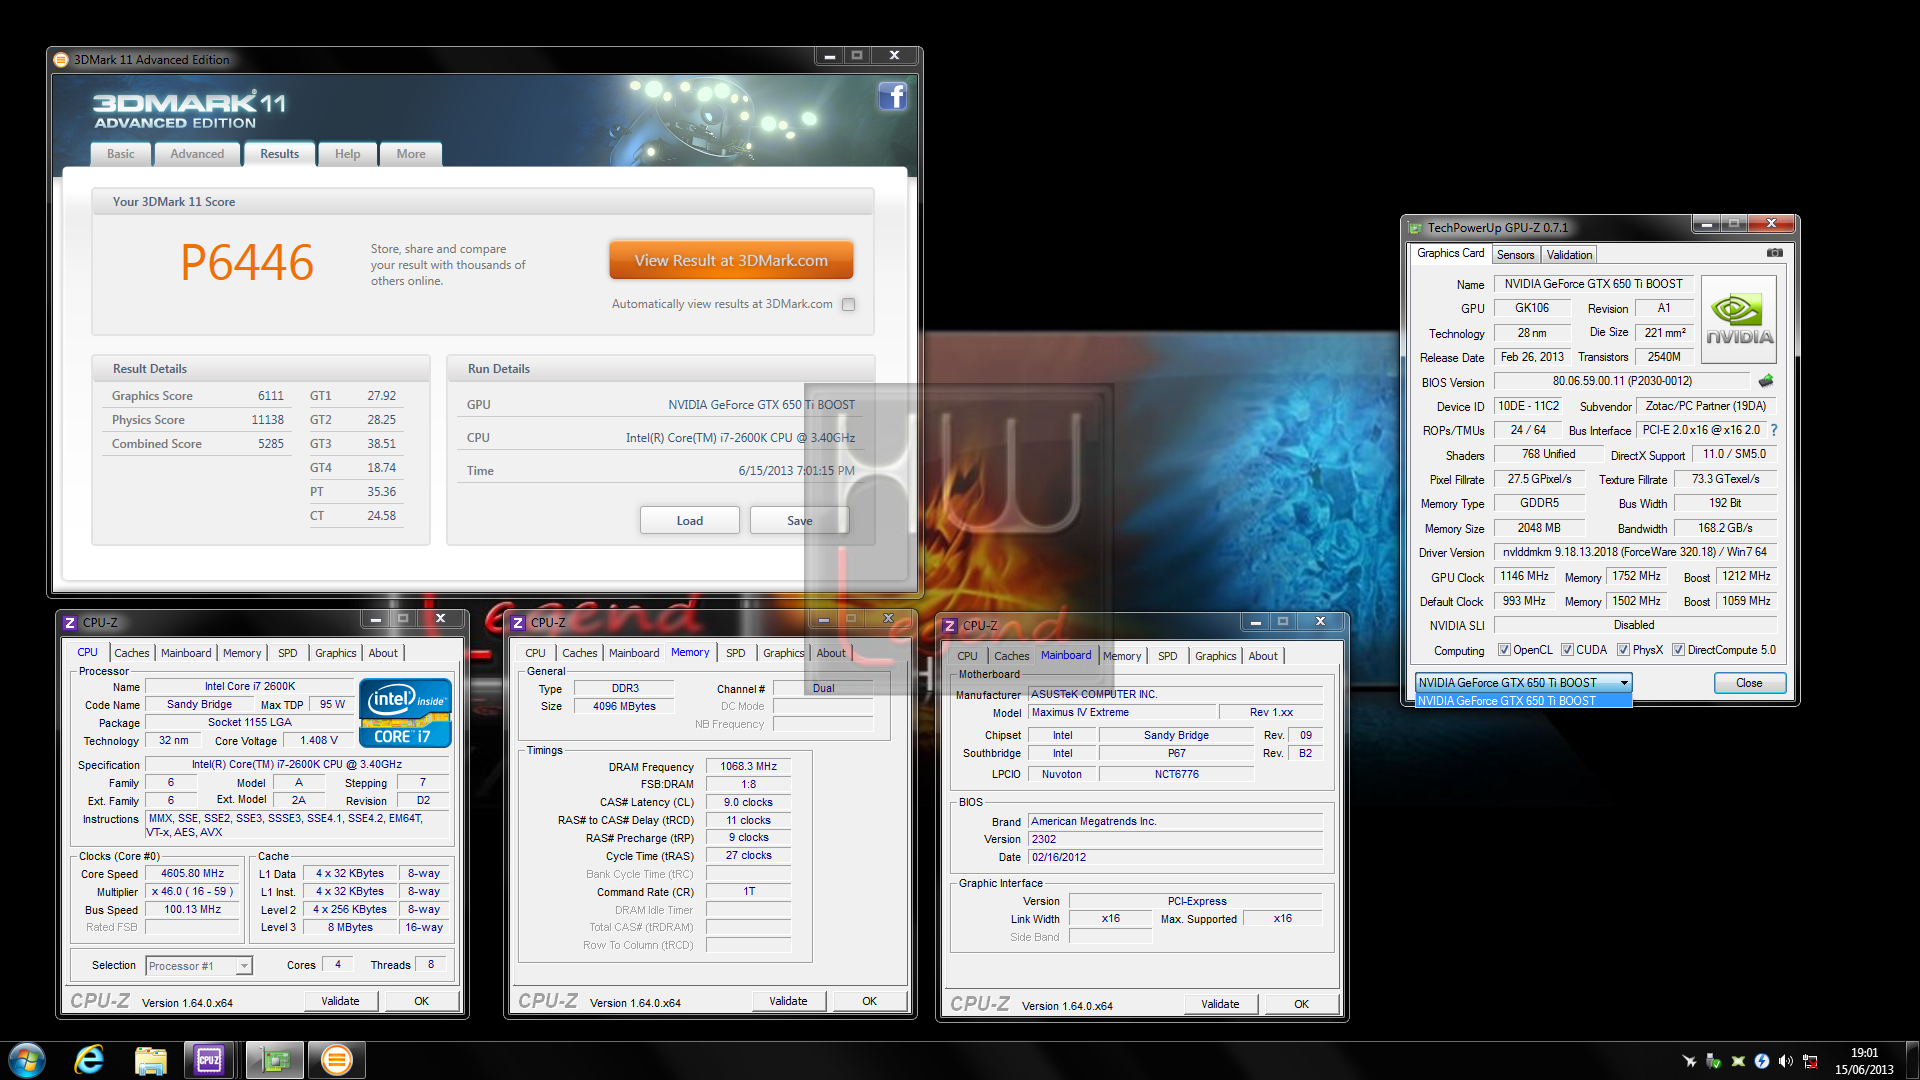Click the BIOS Version field in GPU-Z
Screen dimensions: 1920x1080
coord(1622,381)
